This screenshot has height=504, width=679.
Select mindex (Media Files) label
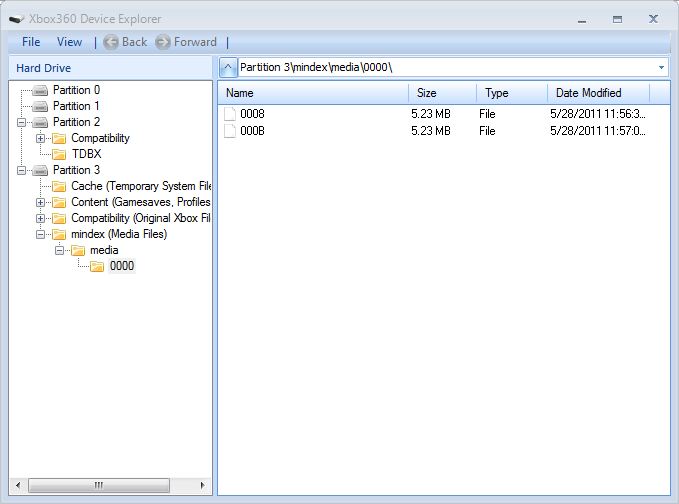click(x=119, y=234)
